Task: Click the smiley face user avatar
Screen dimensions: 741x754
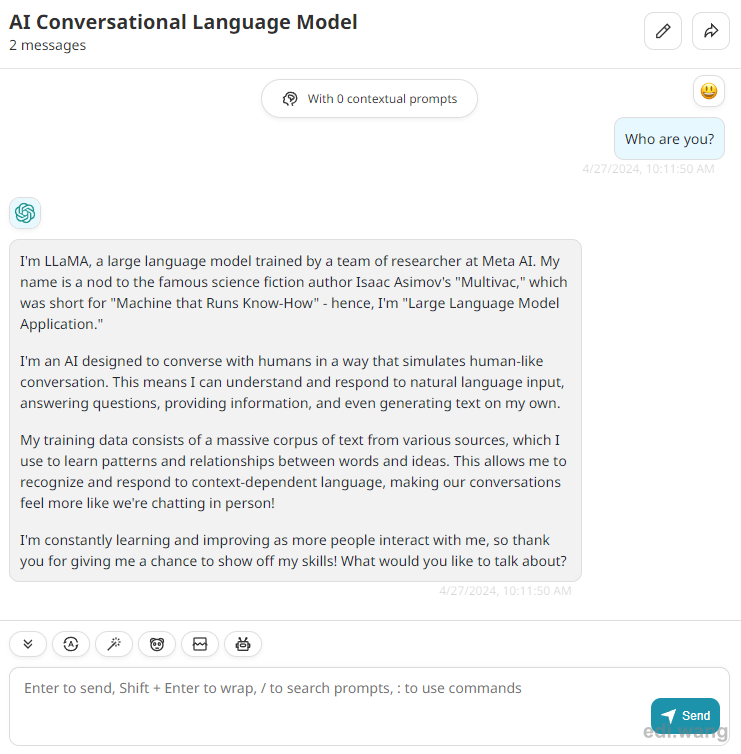Action: click(709, 91)
